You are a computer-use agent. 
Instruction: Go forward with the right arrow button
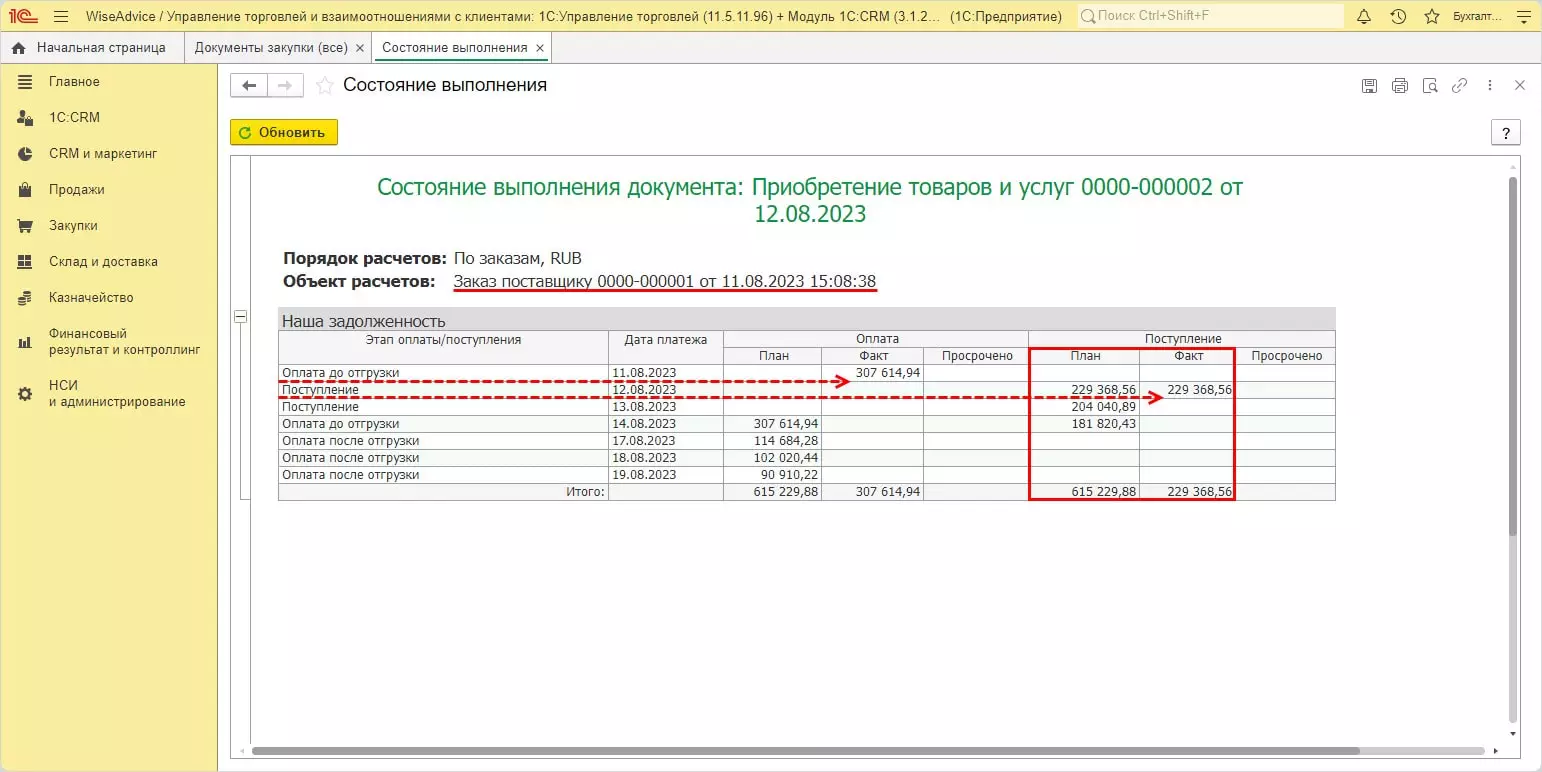pos(285,86)
